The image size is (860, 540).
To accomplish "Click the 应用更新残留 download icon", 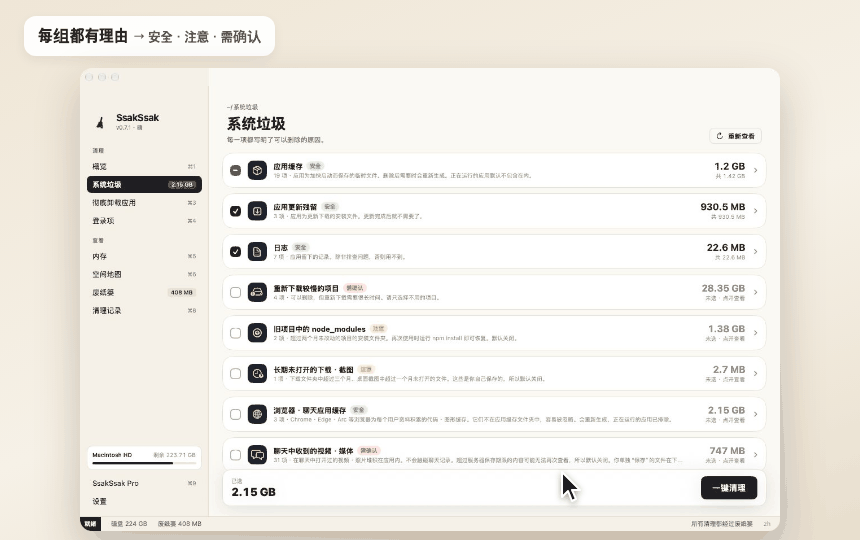I will coord(257,211).
